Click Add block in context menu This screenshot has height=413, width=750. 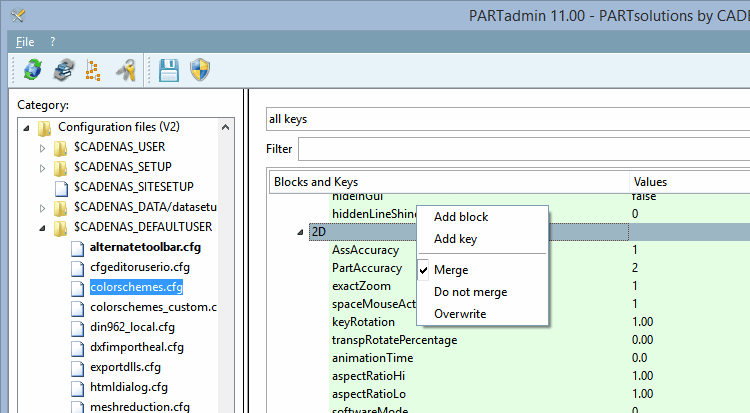point(461,217)
